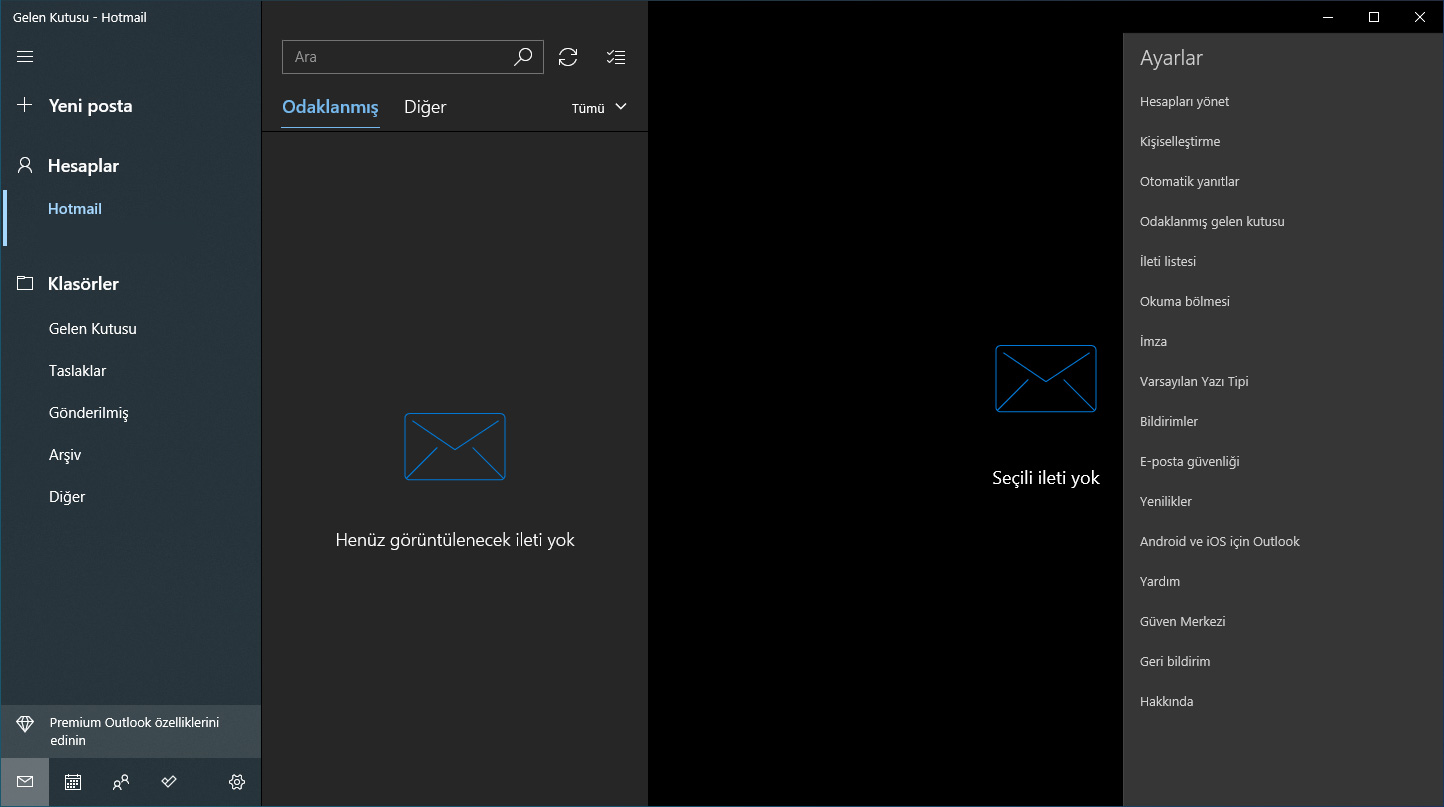Open the Tümü filter dropdown

(599, 108)
